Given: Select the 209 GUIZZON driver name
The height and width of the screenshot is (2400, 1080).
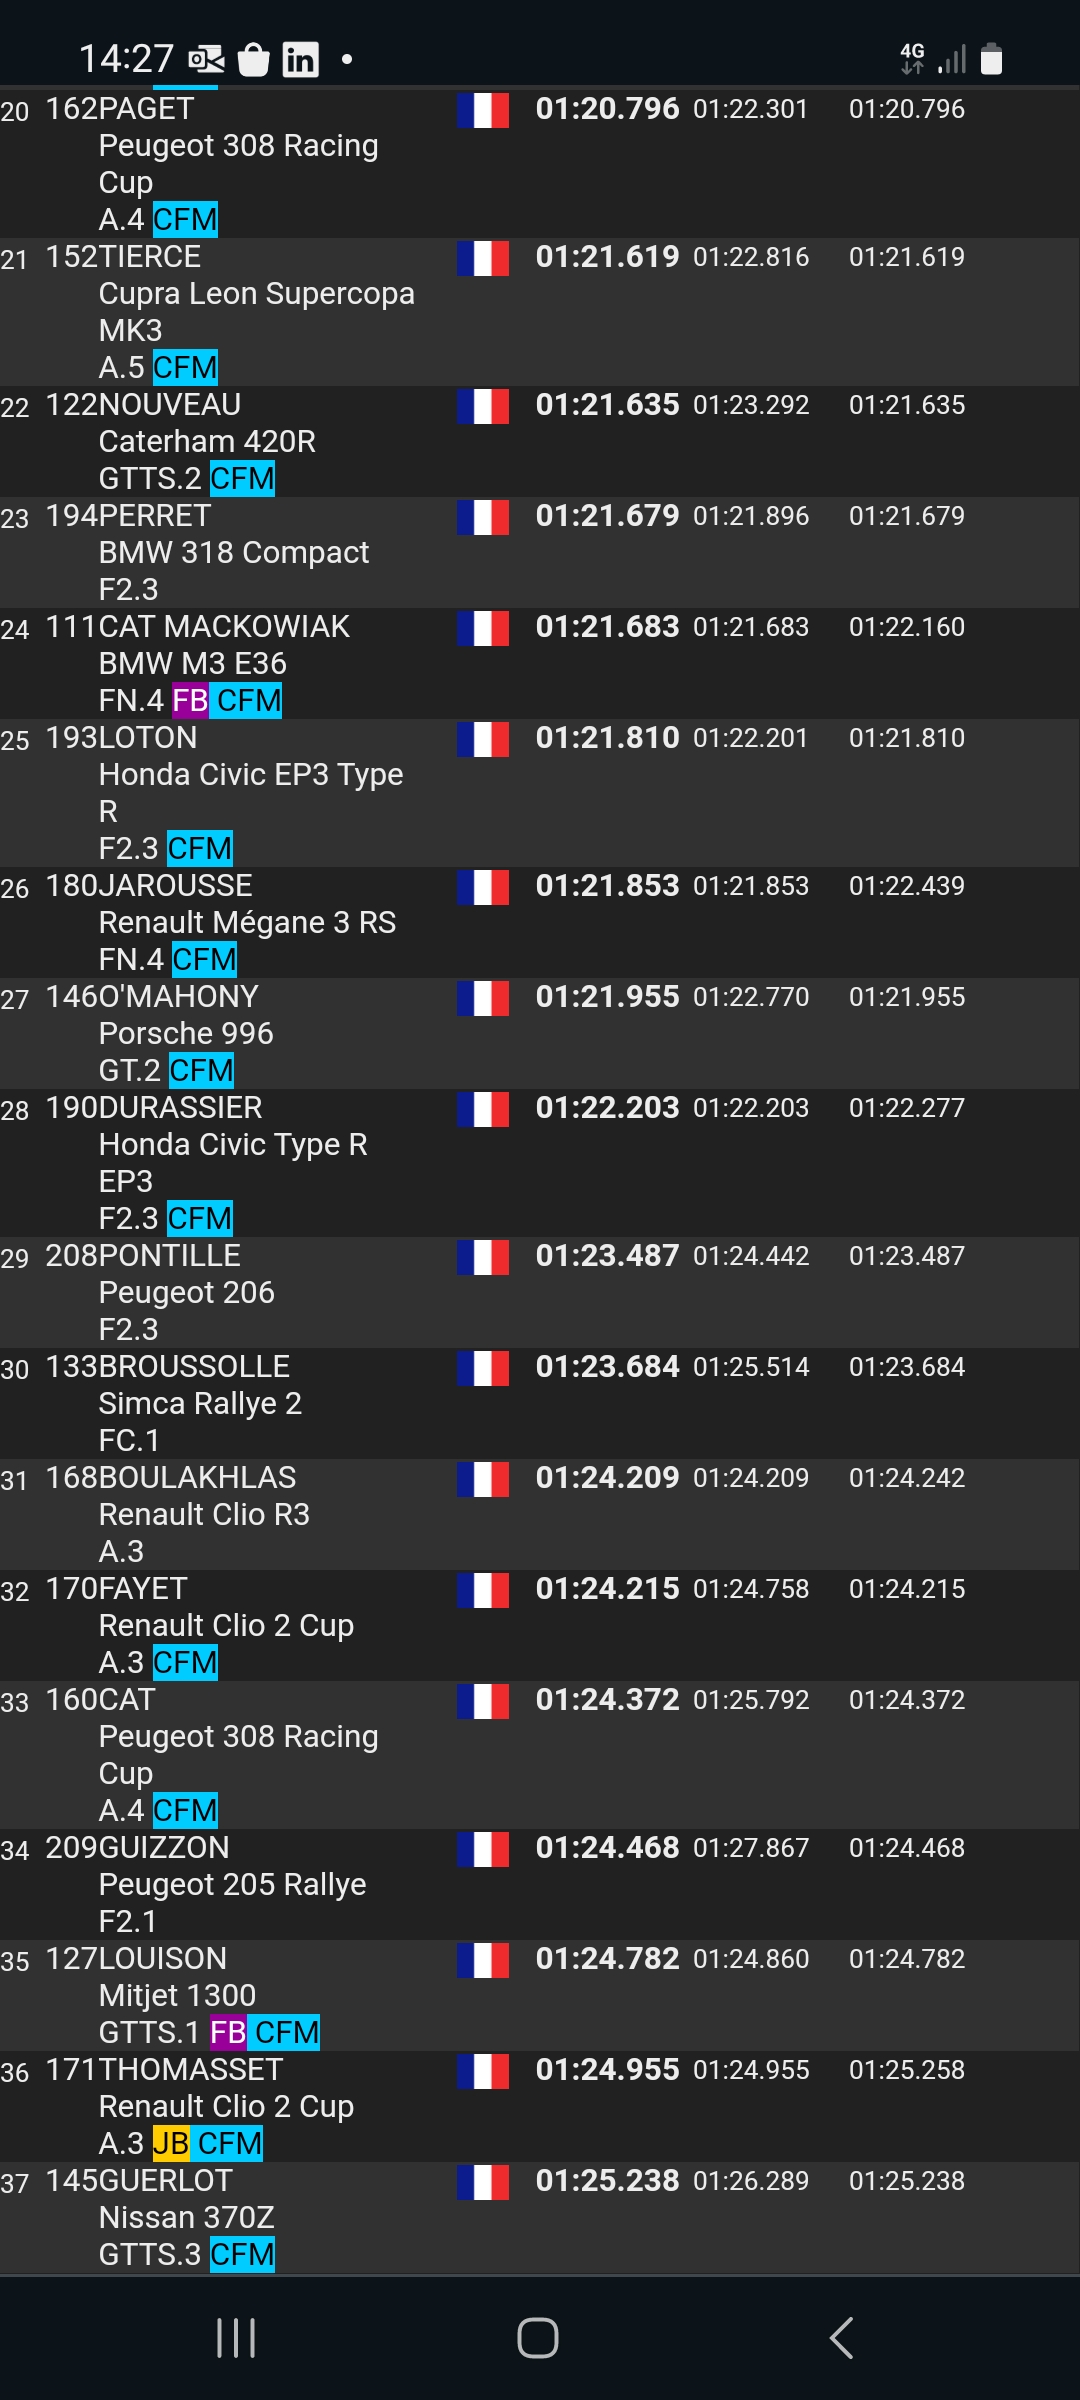Looking at the screenshot, I should (137, 1848).
